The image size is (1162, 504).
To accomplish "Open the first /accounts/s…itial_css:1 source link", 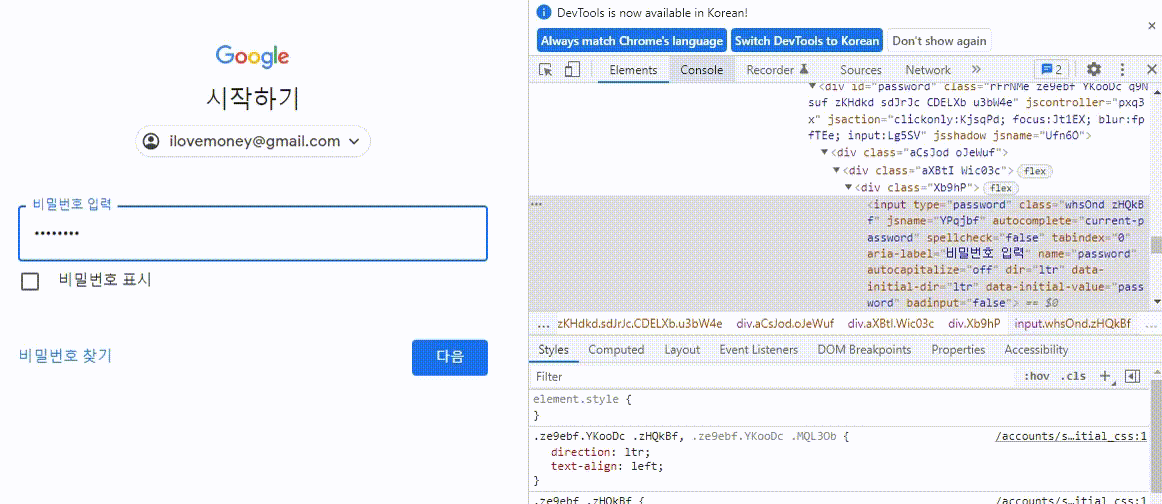I will pyautogui.click(x=1071, y=437).
